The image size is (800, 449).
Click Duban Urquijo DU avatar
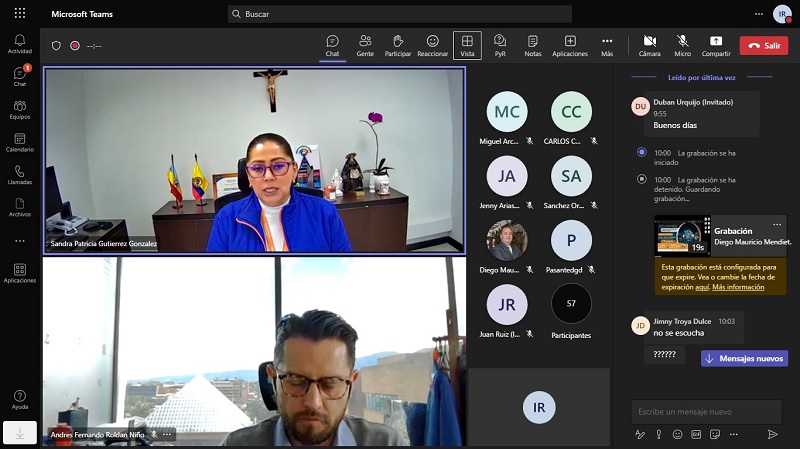click(x=641, y=107)
